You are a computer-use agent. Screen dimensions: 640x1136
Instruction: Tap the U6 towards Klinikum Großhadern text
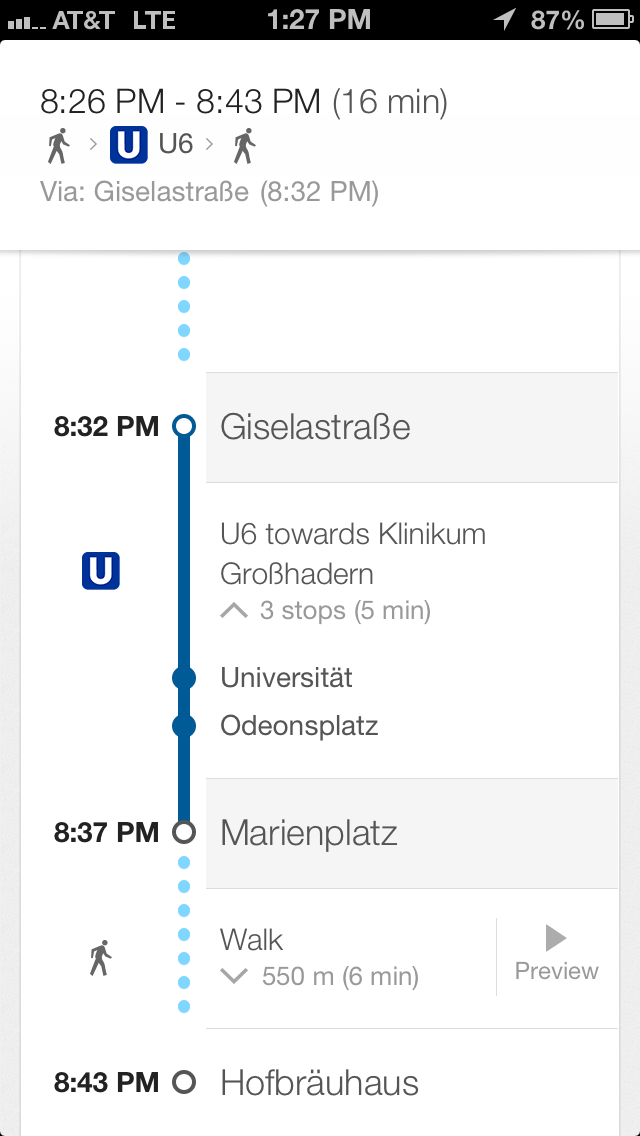353,553
